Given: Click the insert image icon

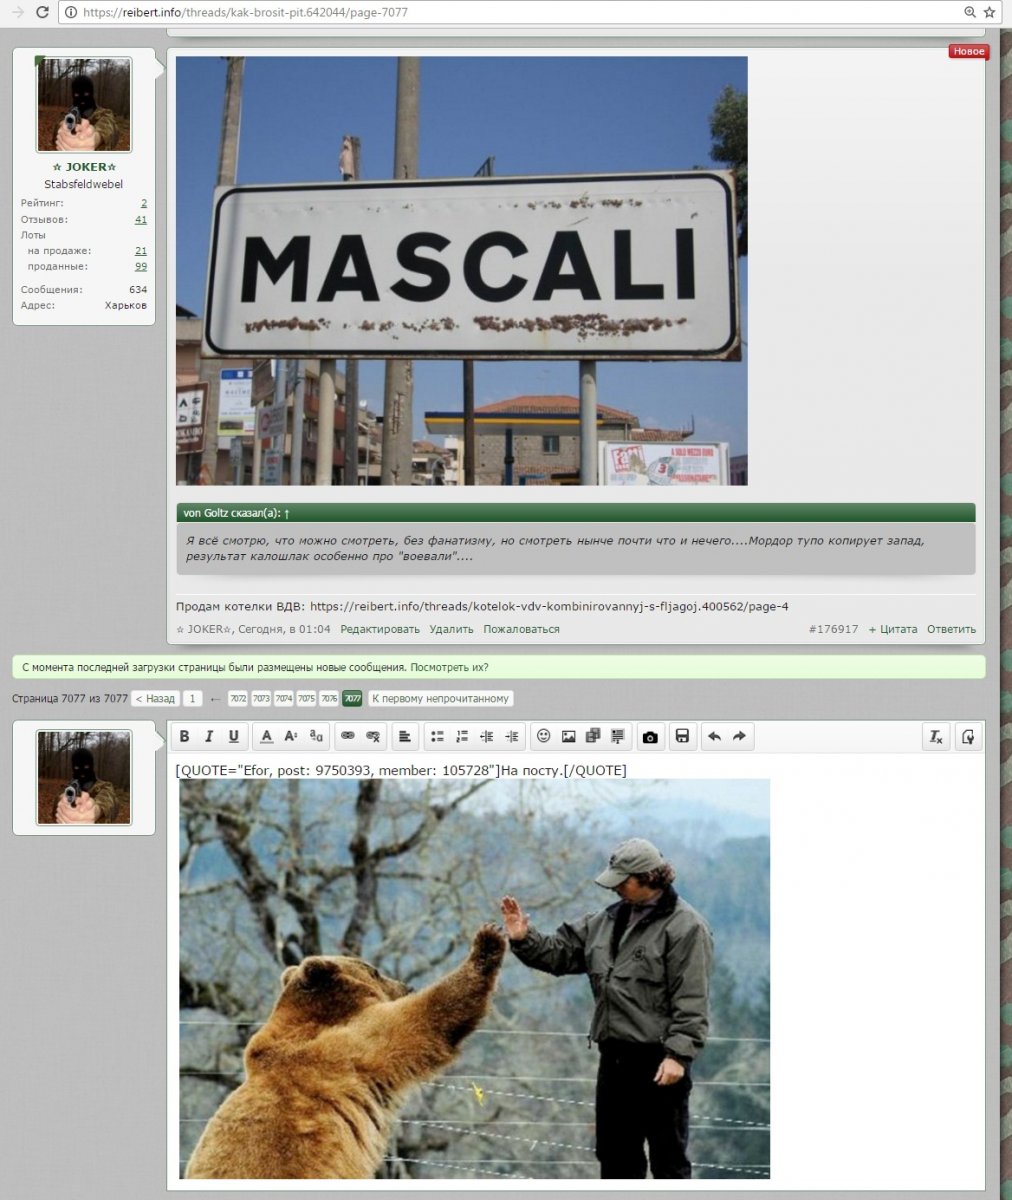Looking at the screenshot, I should pos(568,737).
